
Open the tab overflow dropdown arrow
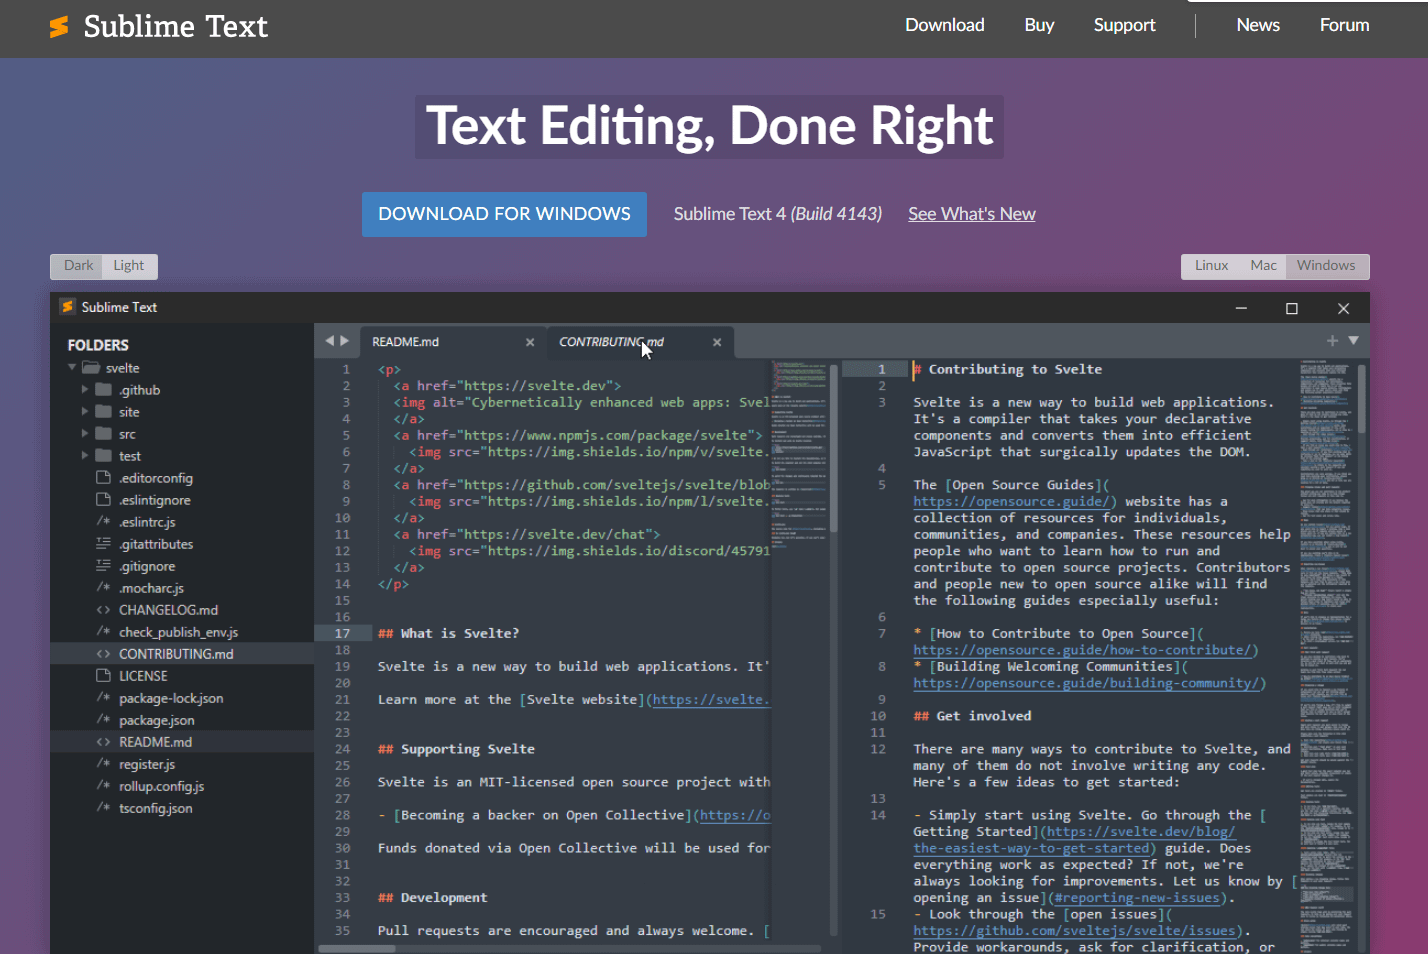[x=1353, y=340]
